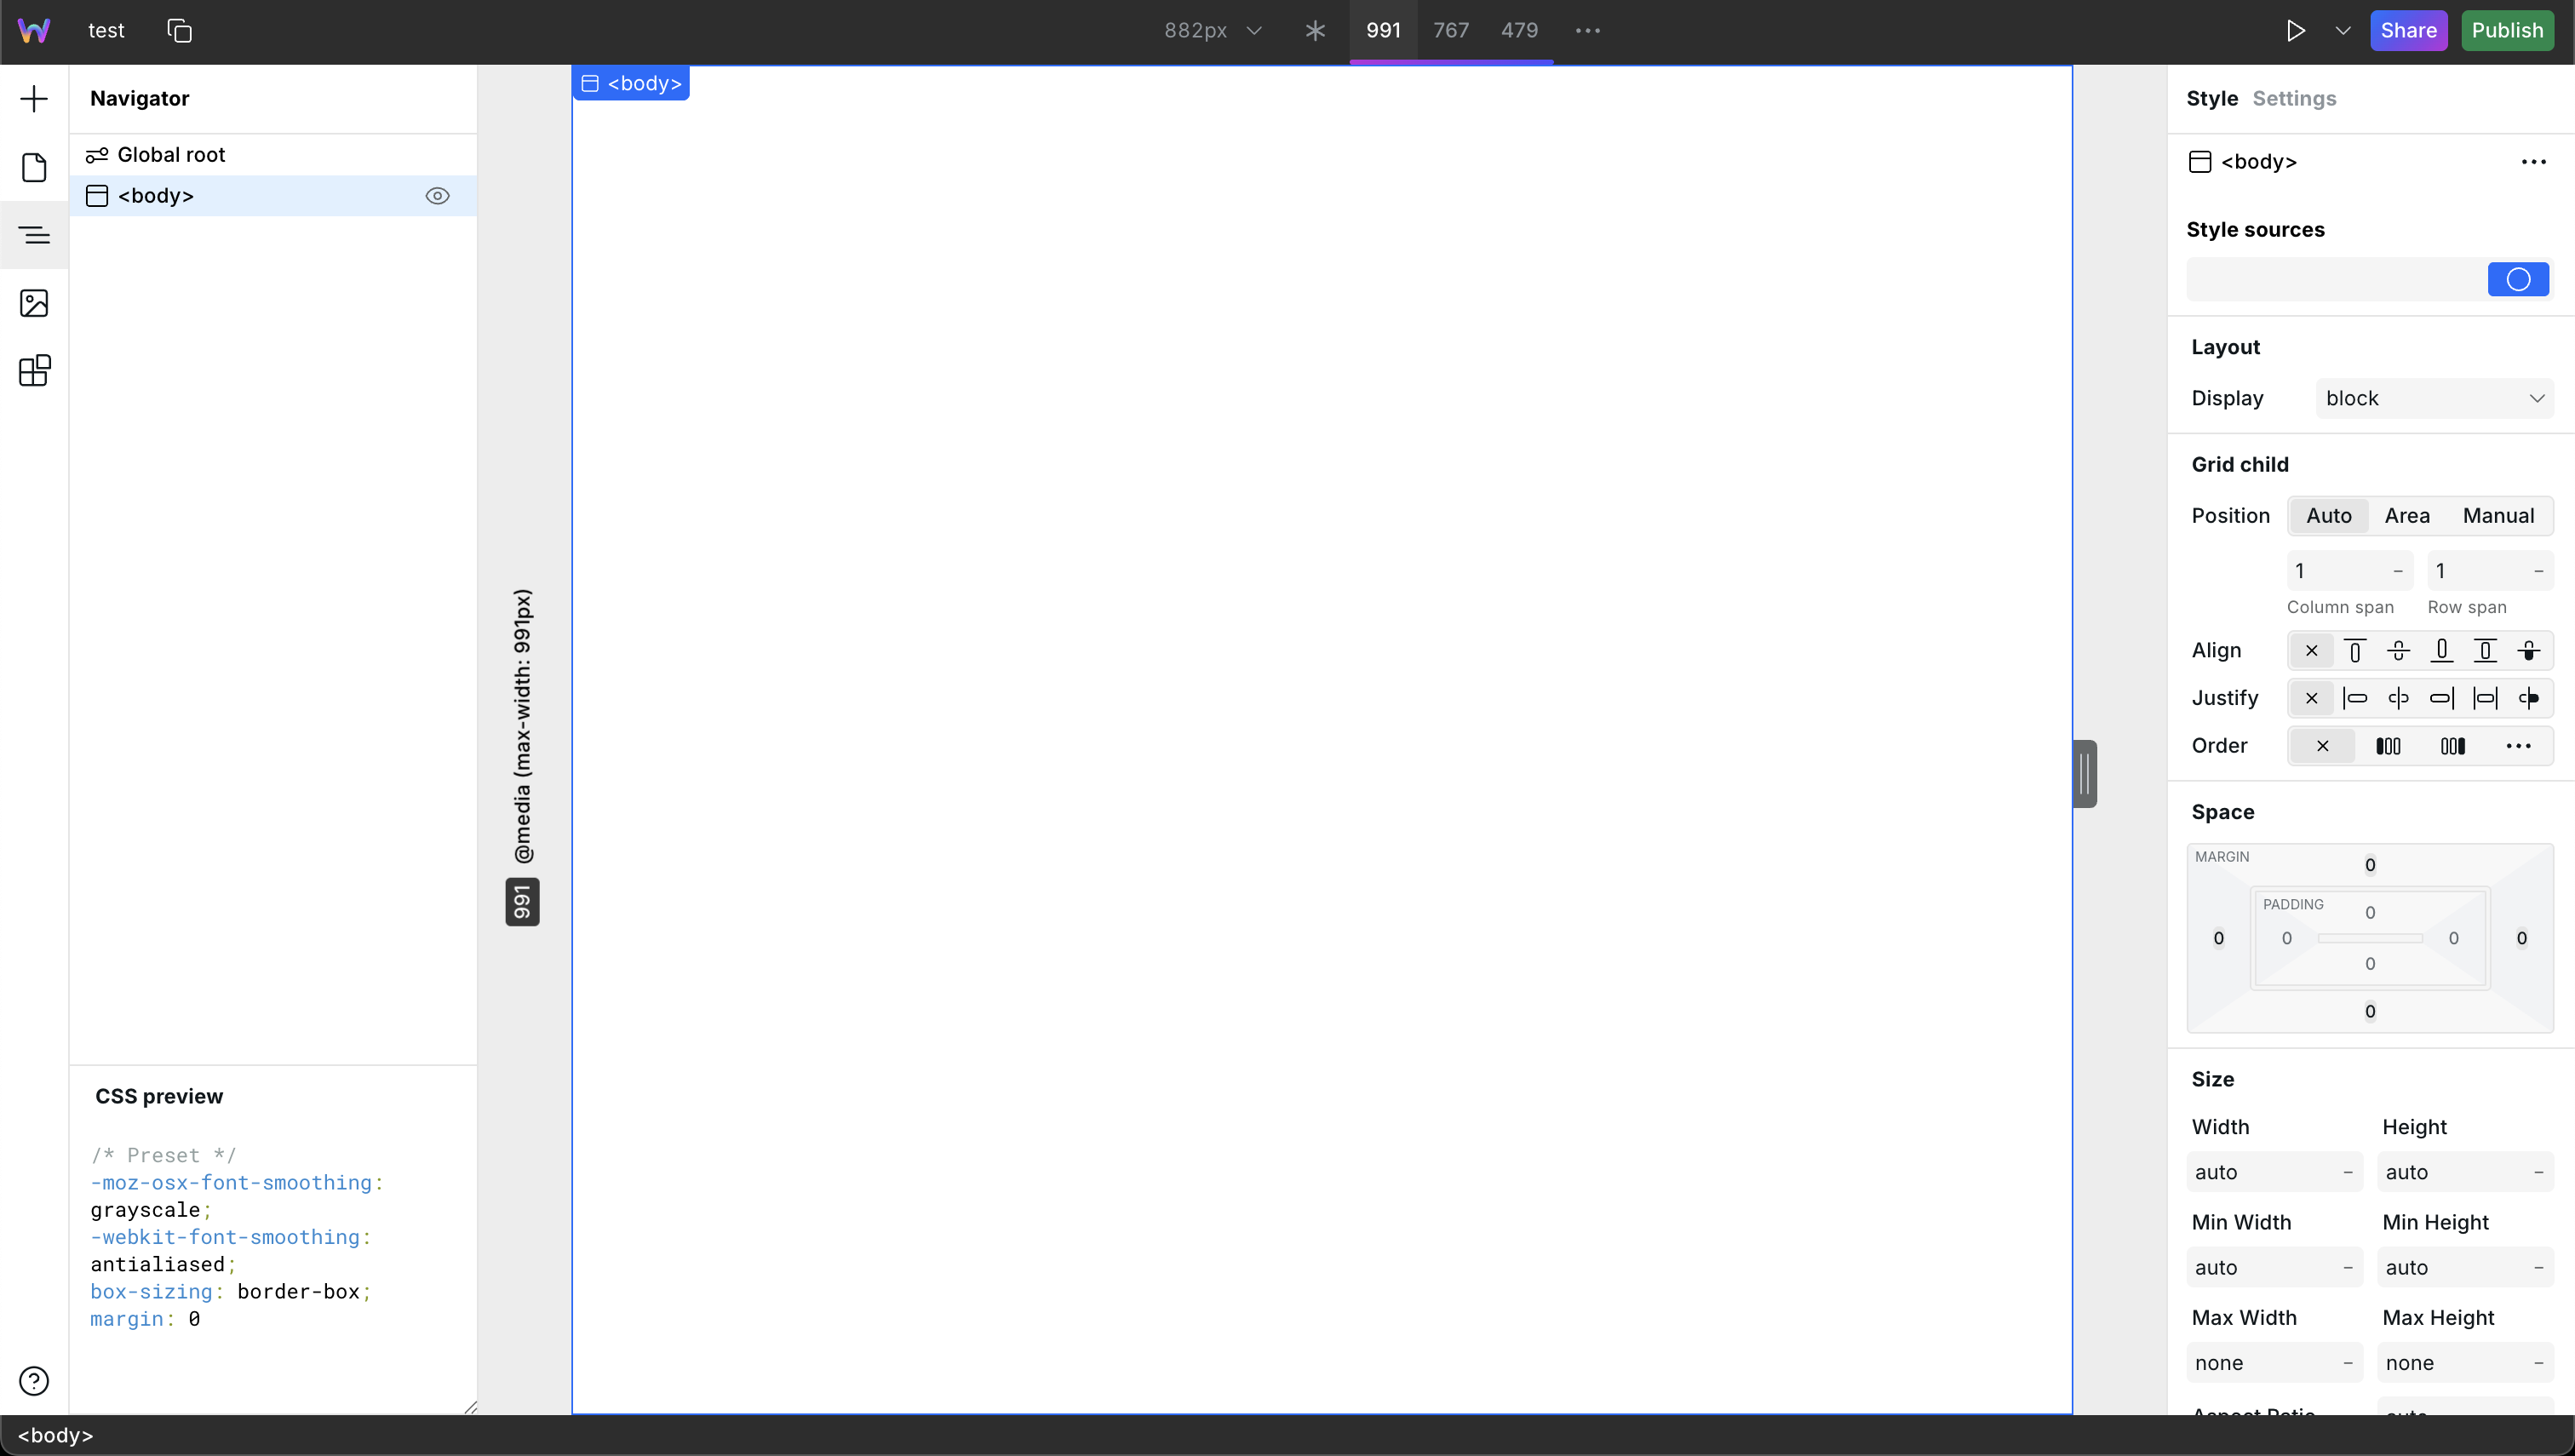Image resolution: width=2575 pixels, height=1456 pixels.
Task: Open the Max Width unit selector
Action: pyautogui.click(x=2348, y=1363)
